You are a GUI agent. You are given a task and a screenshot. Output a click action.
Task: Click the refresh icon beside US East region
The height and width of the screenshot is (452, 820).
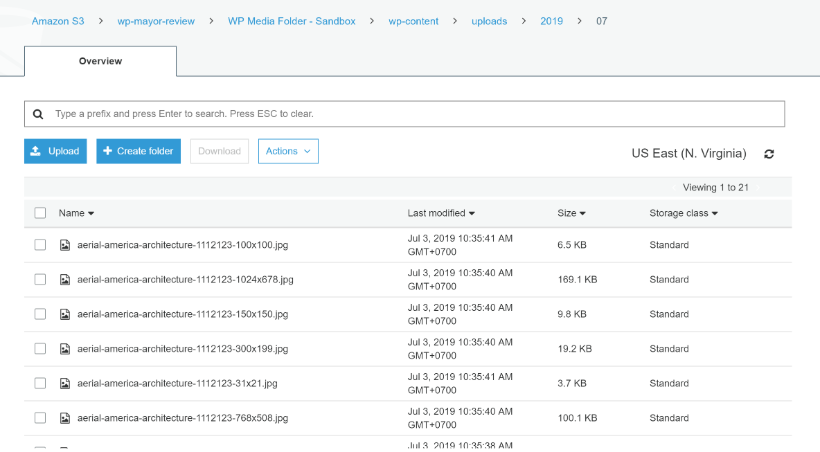point(769,154)
